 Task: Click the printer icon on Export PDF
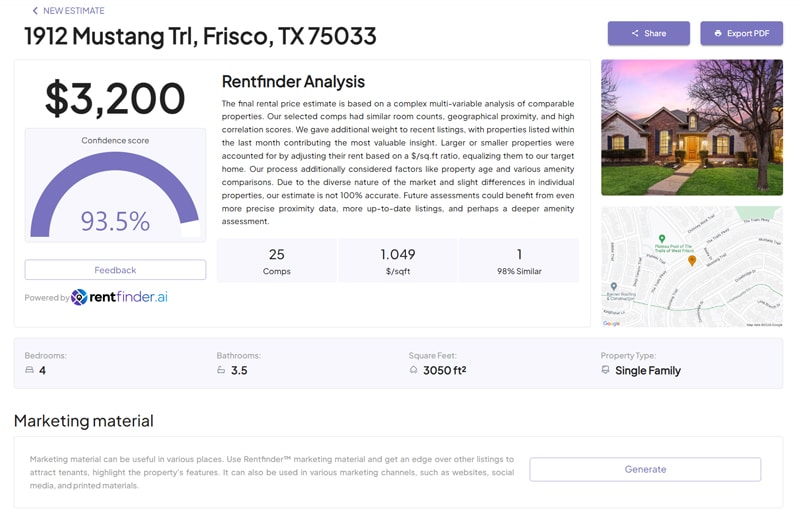718,33
